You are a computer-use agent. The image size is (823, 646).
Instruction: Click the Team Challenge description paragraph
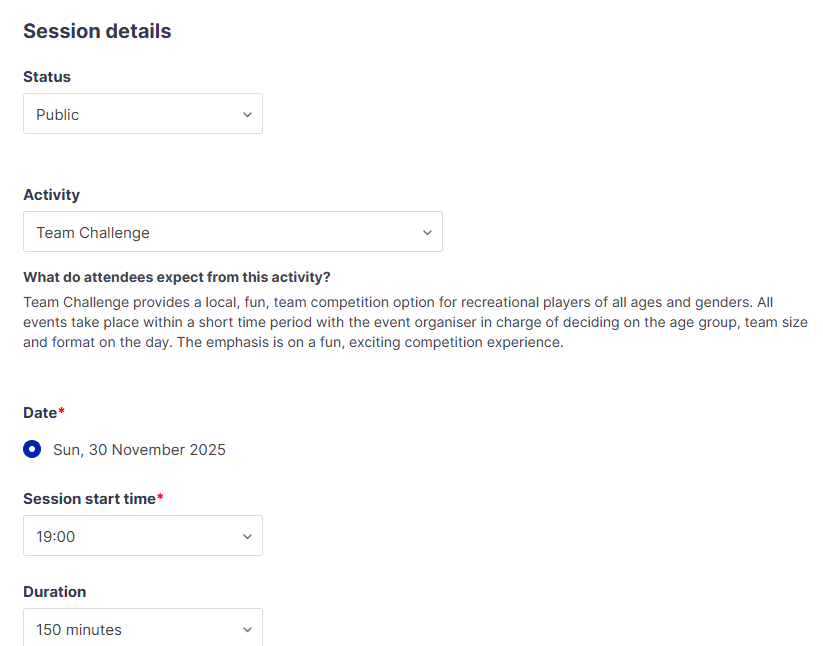[x=415, y=322]
